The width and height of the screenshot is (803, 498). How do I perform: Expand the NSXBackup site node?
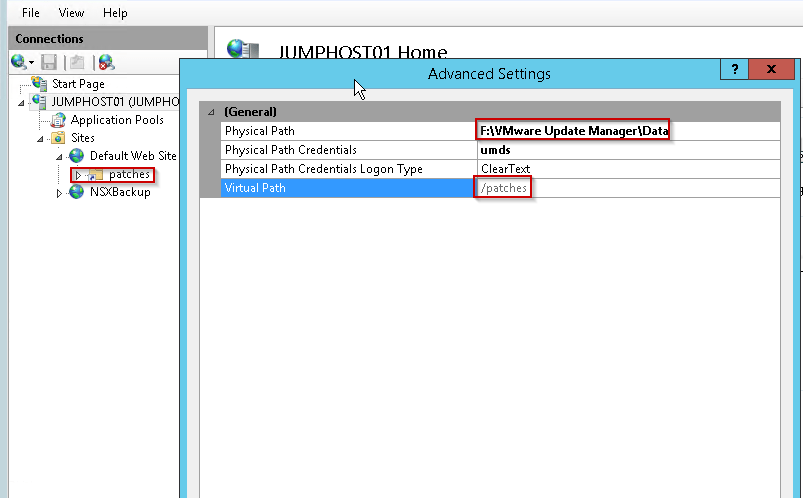coord(60,192)
